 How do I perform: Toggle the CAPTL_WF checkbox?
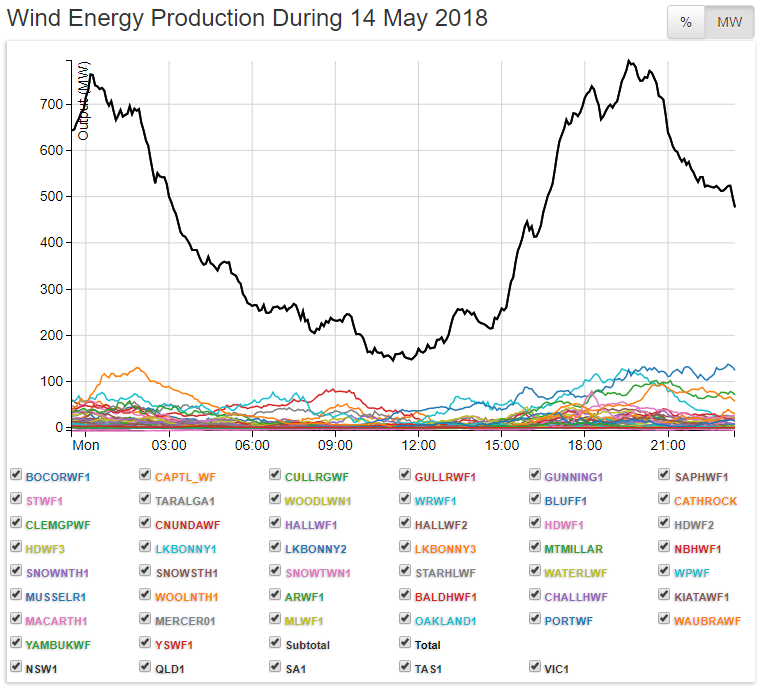click(146, 476)
